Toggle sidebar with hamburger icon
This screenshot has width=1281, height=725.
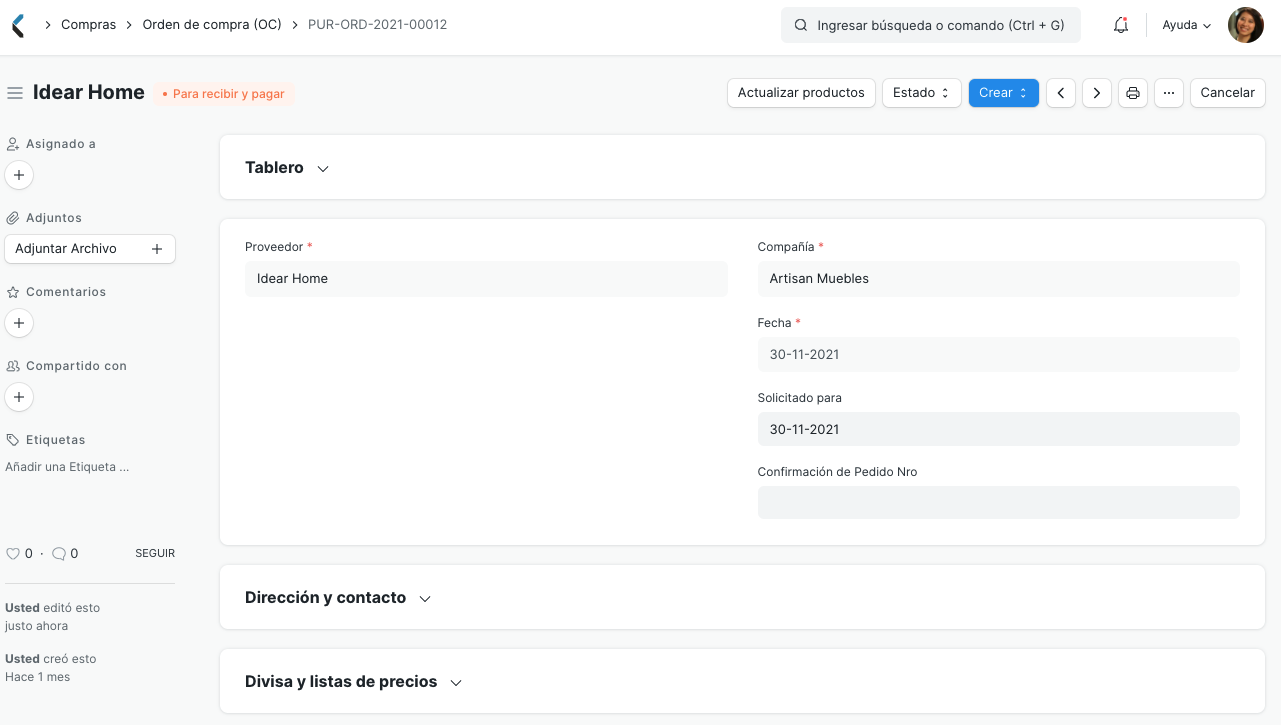(15, 93)
